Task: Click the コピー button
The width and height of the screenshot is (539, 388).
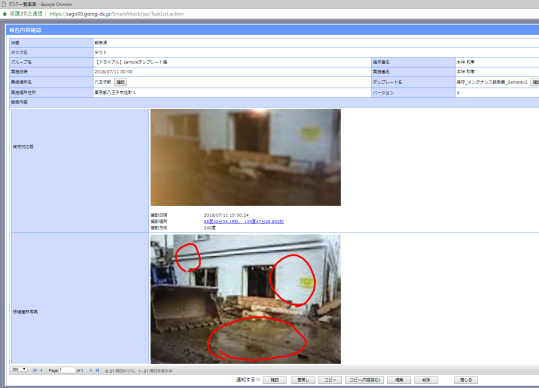Action: 330,380
